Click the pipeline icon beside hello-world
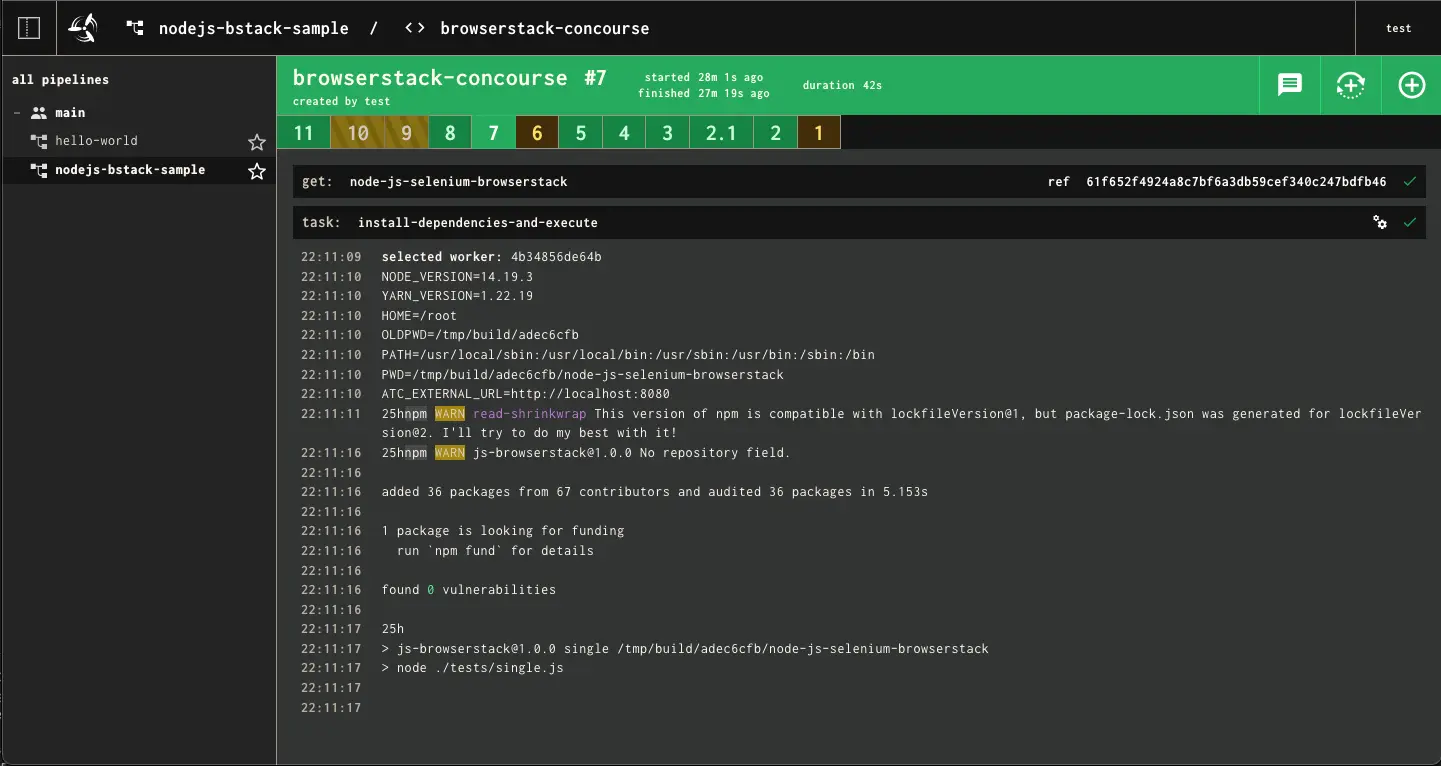The width and height of the screenshot is (1441, 766). (39, 141)
